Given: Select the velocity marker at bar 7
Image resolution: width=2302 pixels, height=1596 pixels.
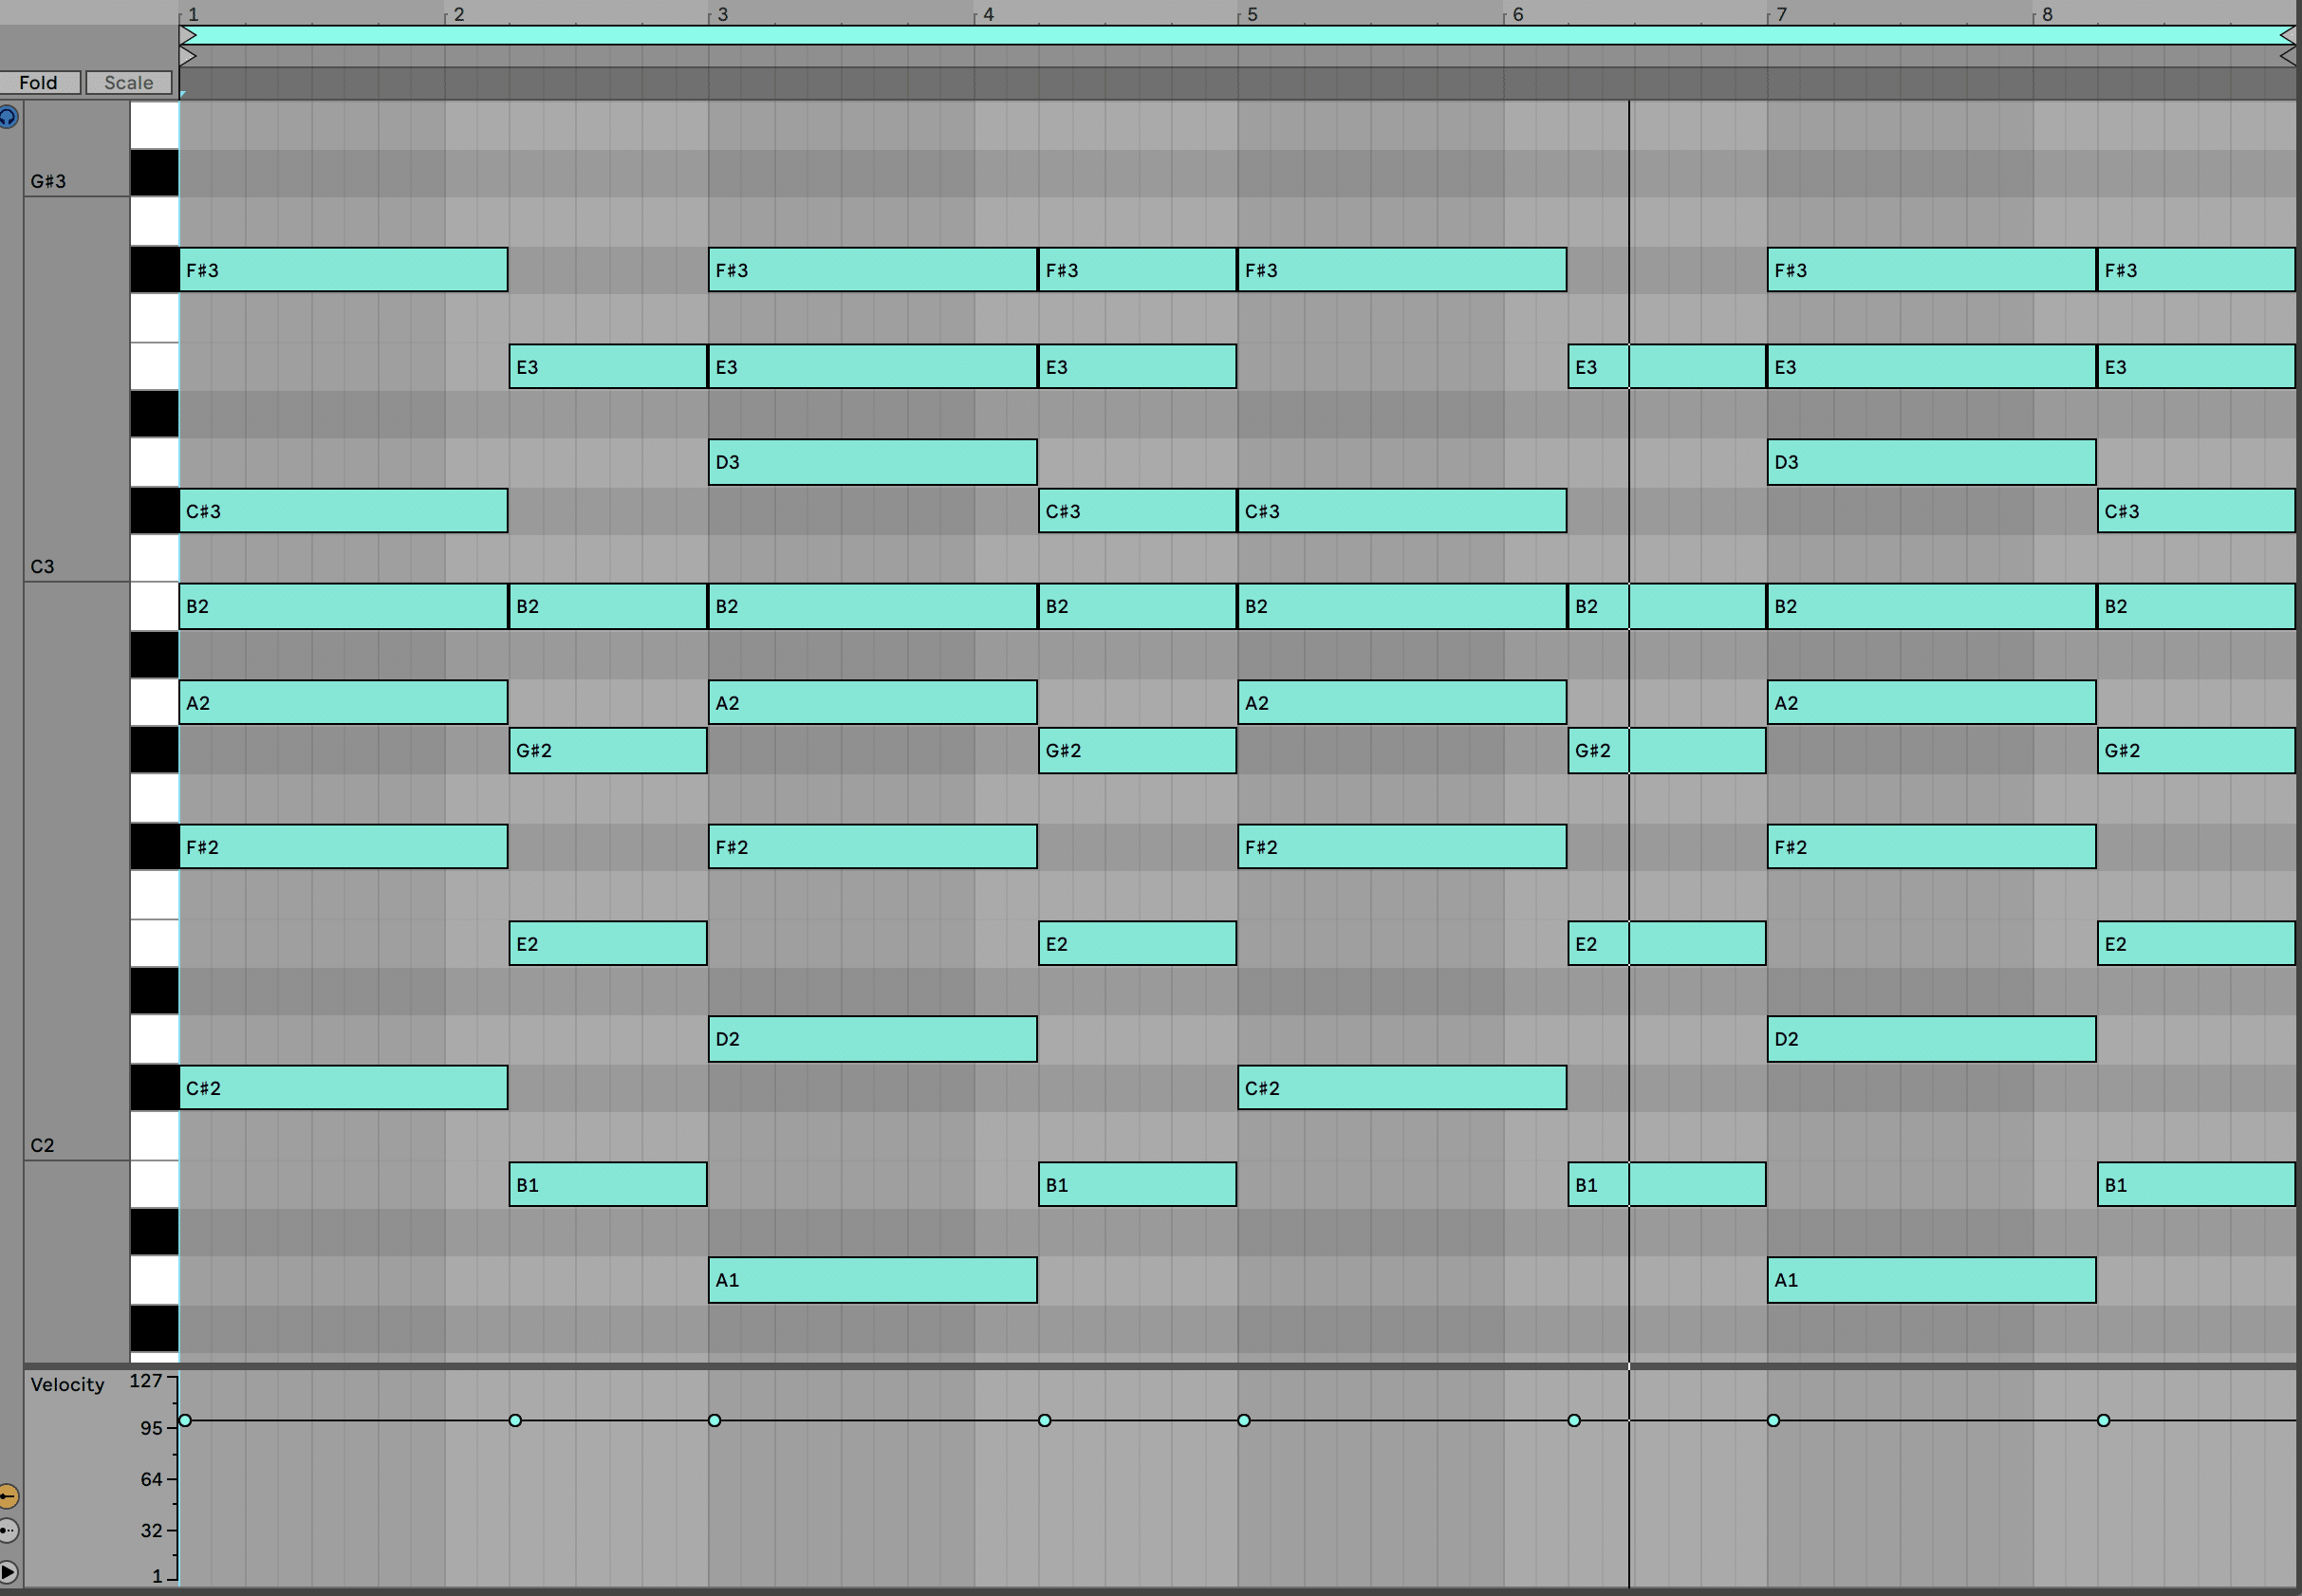Looking at the screenshot, I should click(x=1773, y=1420).
